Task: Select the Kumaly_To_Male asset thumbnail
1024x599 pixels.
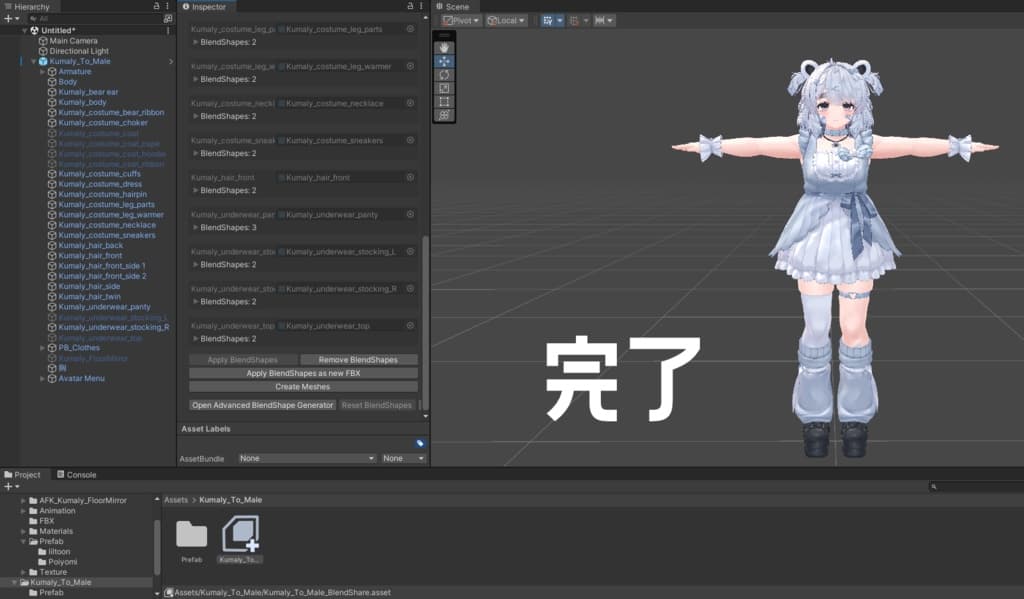Action: [x=240, y=535]
